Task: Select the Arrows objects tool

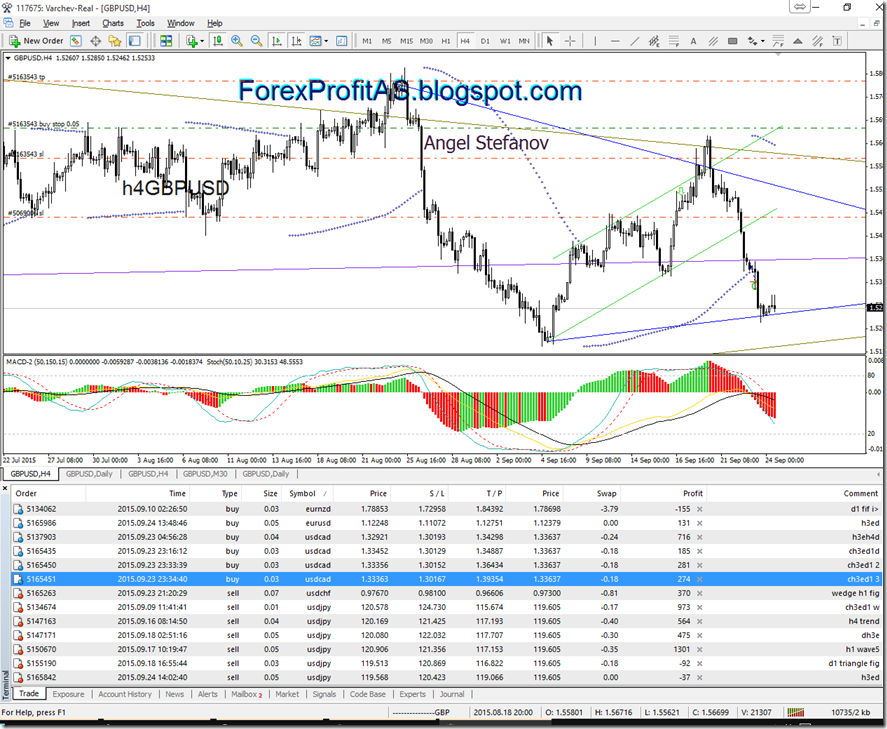Action: (753, 41)
